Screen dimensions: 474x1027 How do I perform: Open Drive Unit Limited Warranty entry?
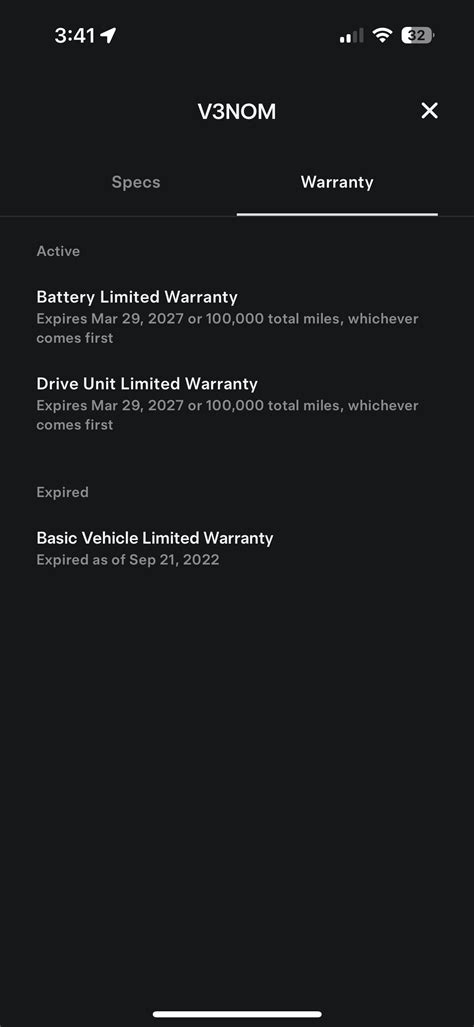(237, 403)
